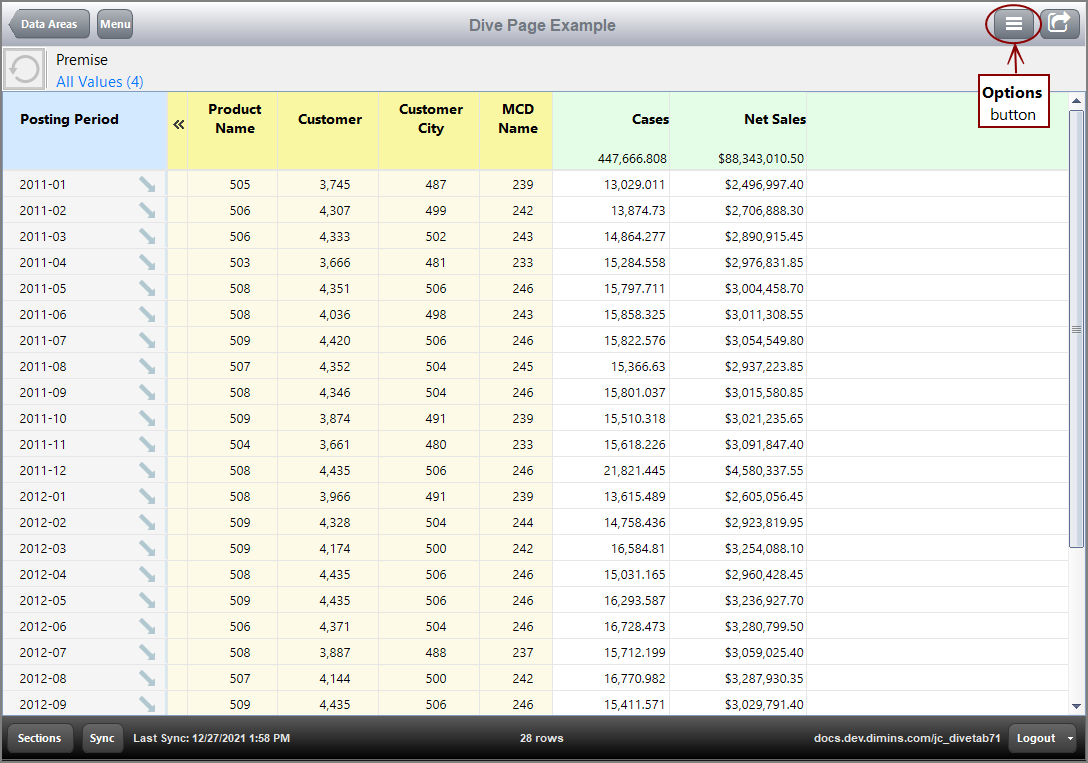Click the dive arrow for 2012-08

[x=147, y=678]
